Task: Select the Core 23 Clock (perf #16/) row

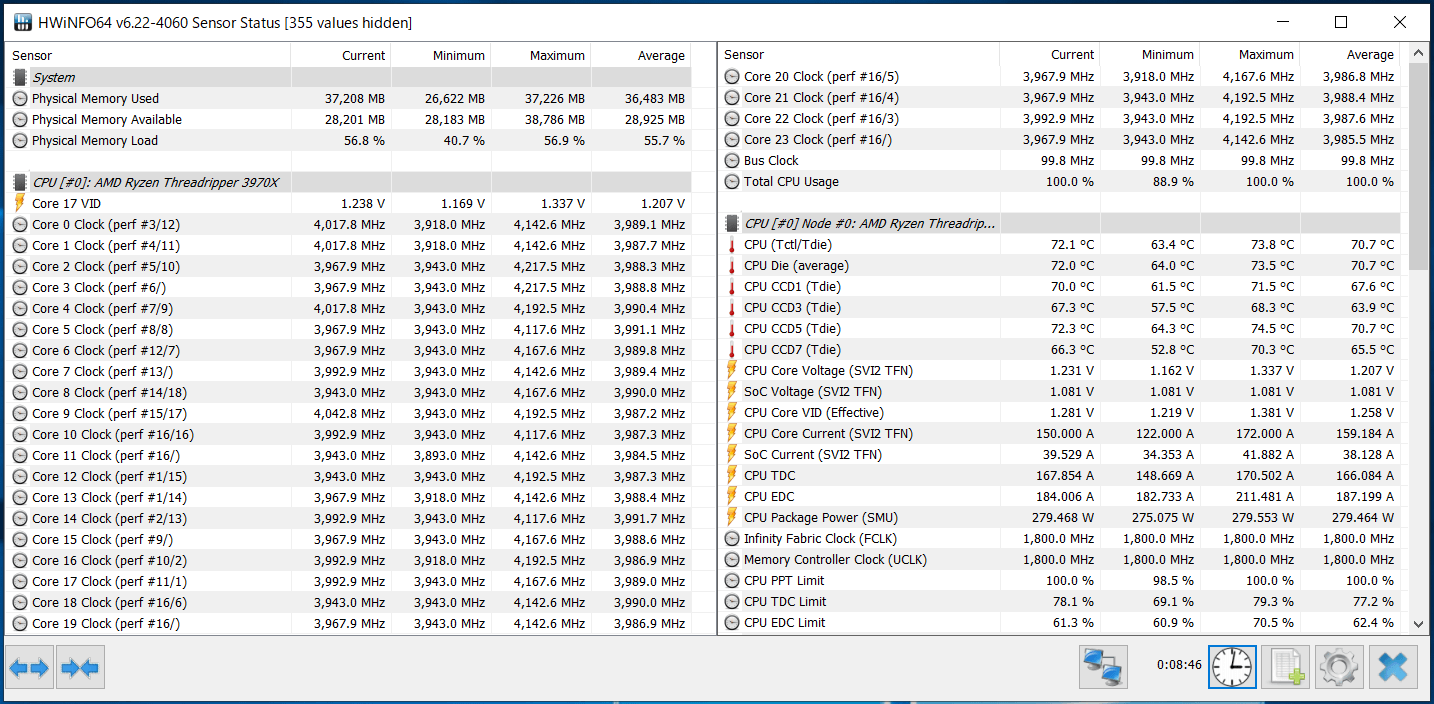Action: [x=1059, y=140]
